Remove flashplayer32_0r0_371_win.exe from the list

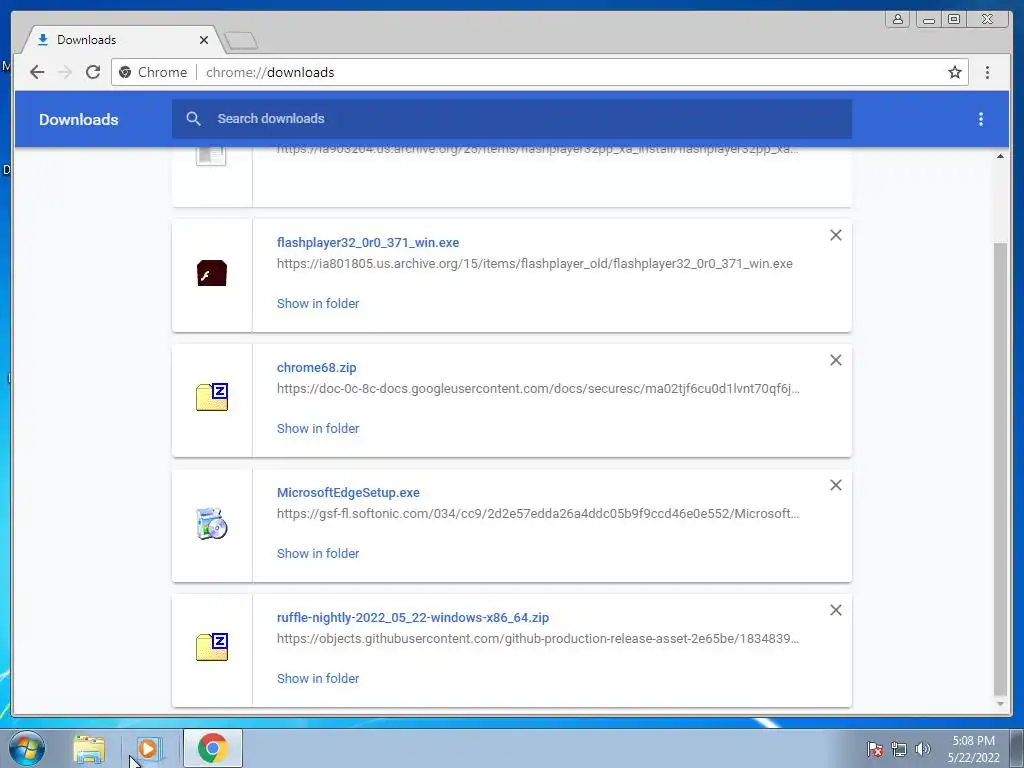click(835, 235)
